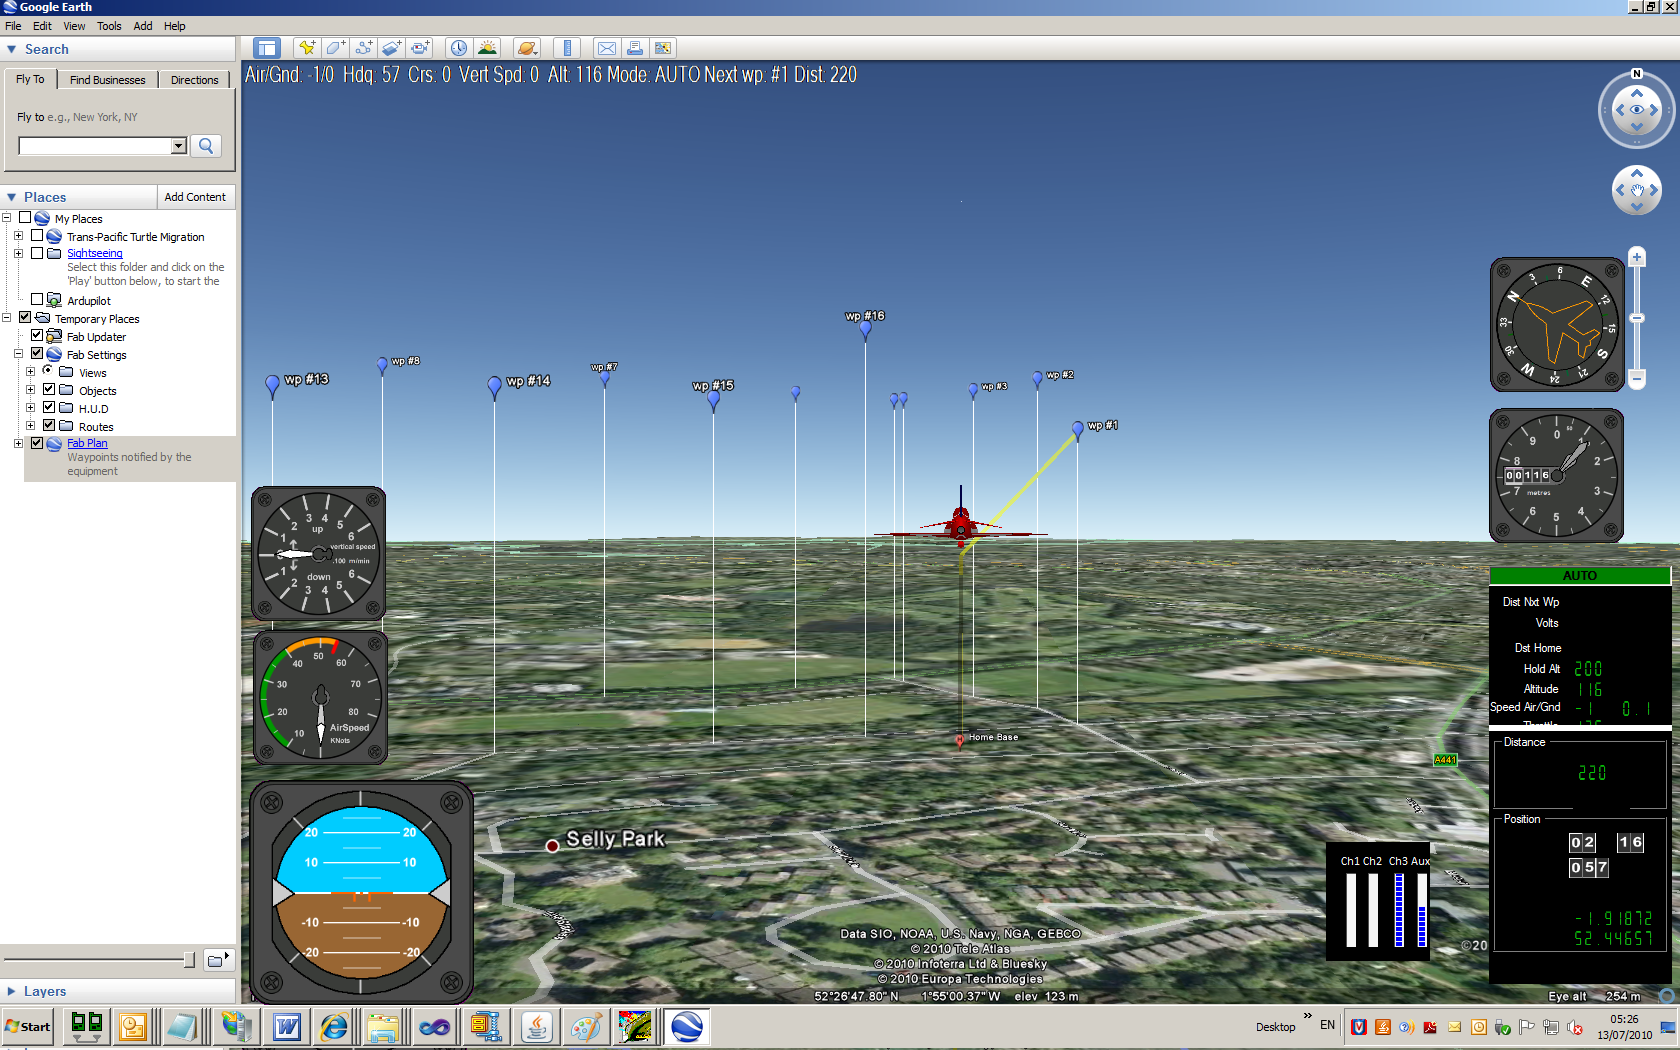
Task: Click the Email envelope toolbar icon
Action: (606, 48)
